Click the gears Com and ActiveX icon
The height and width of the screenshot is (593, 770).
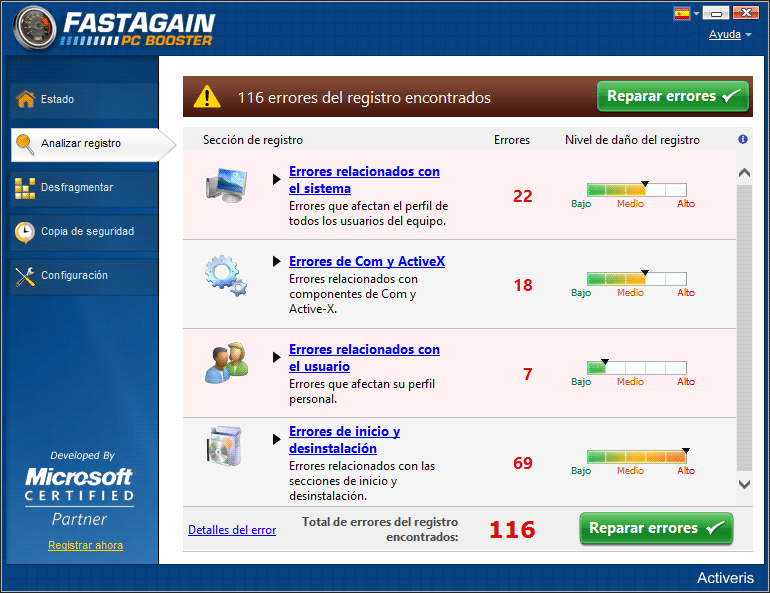click(226, 275)
